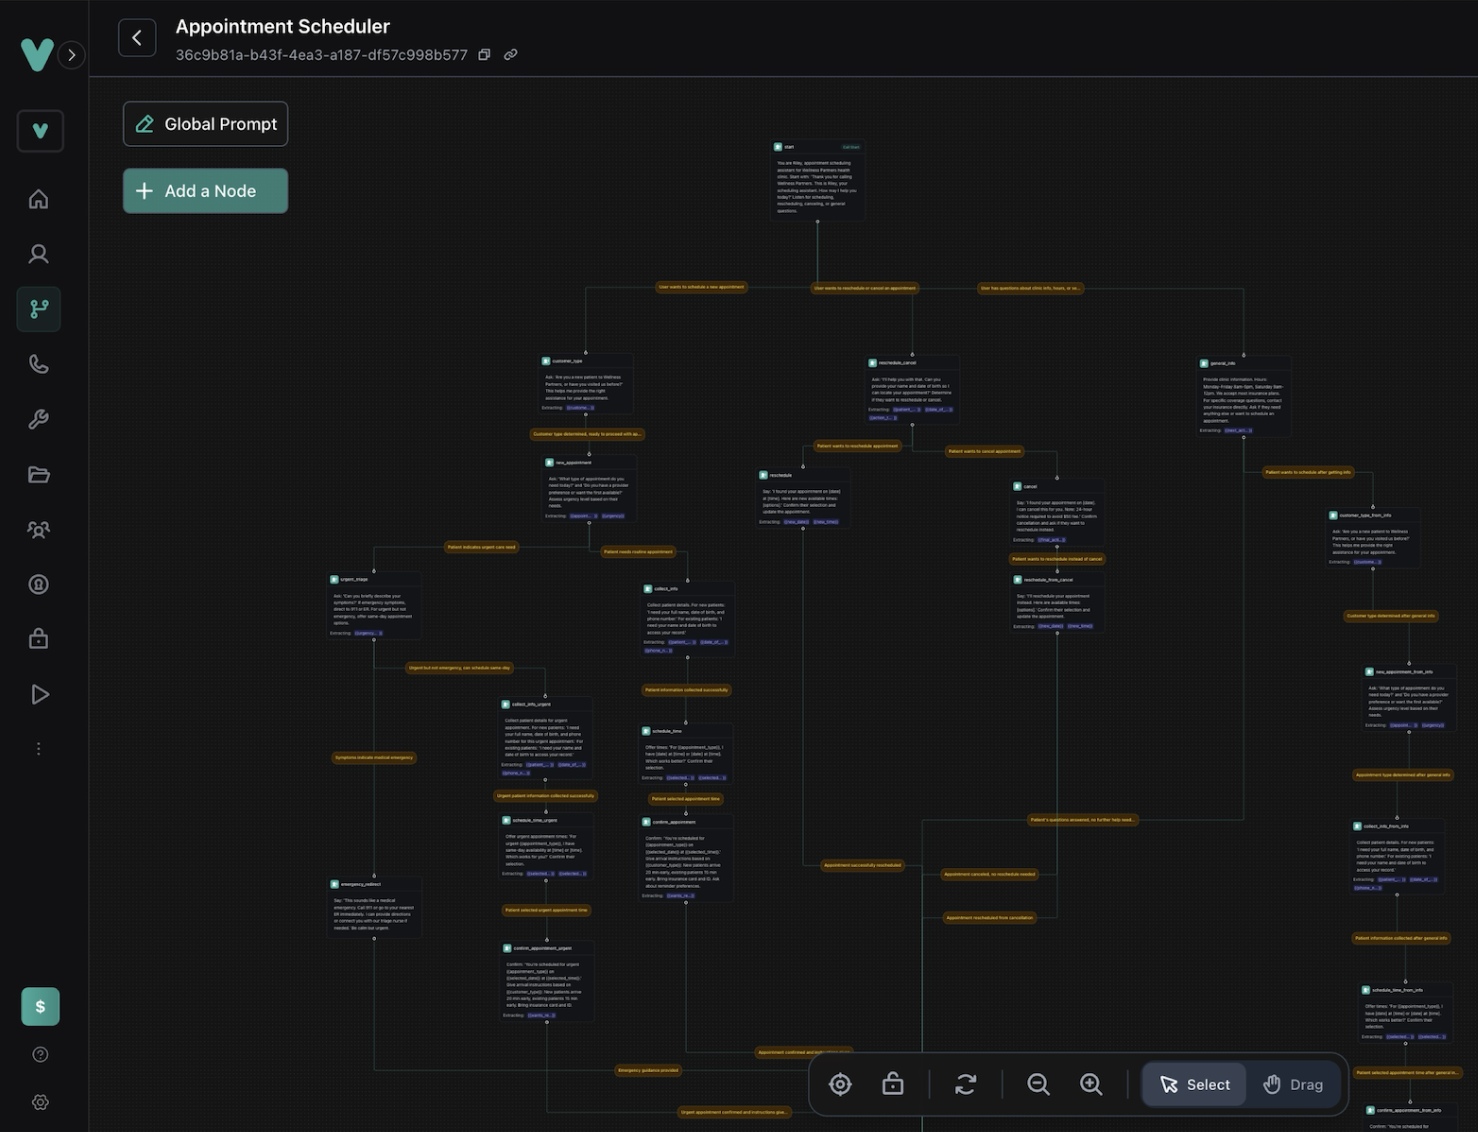
Task: Copy the workflow ID using the copy icon
Action: tap(484, 55)
